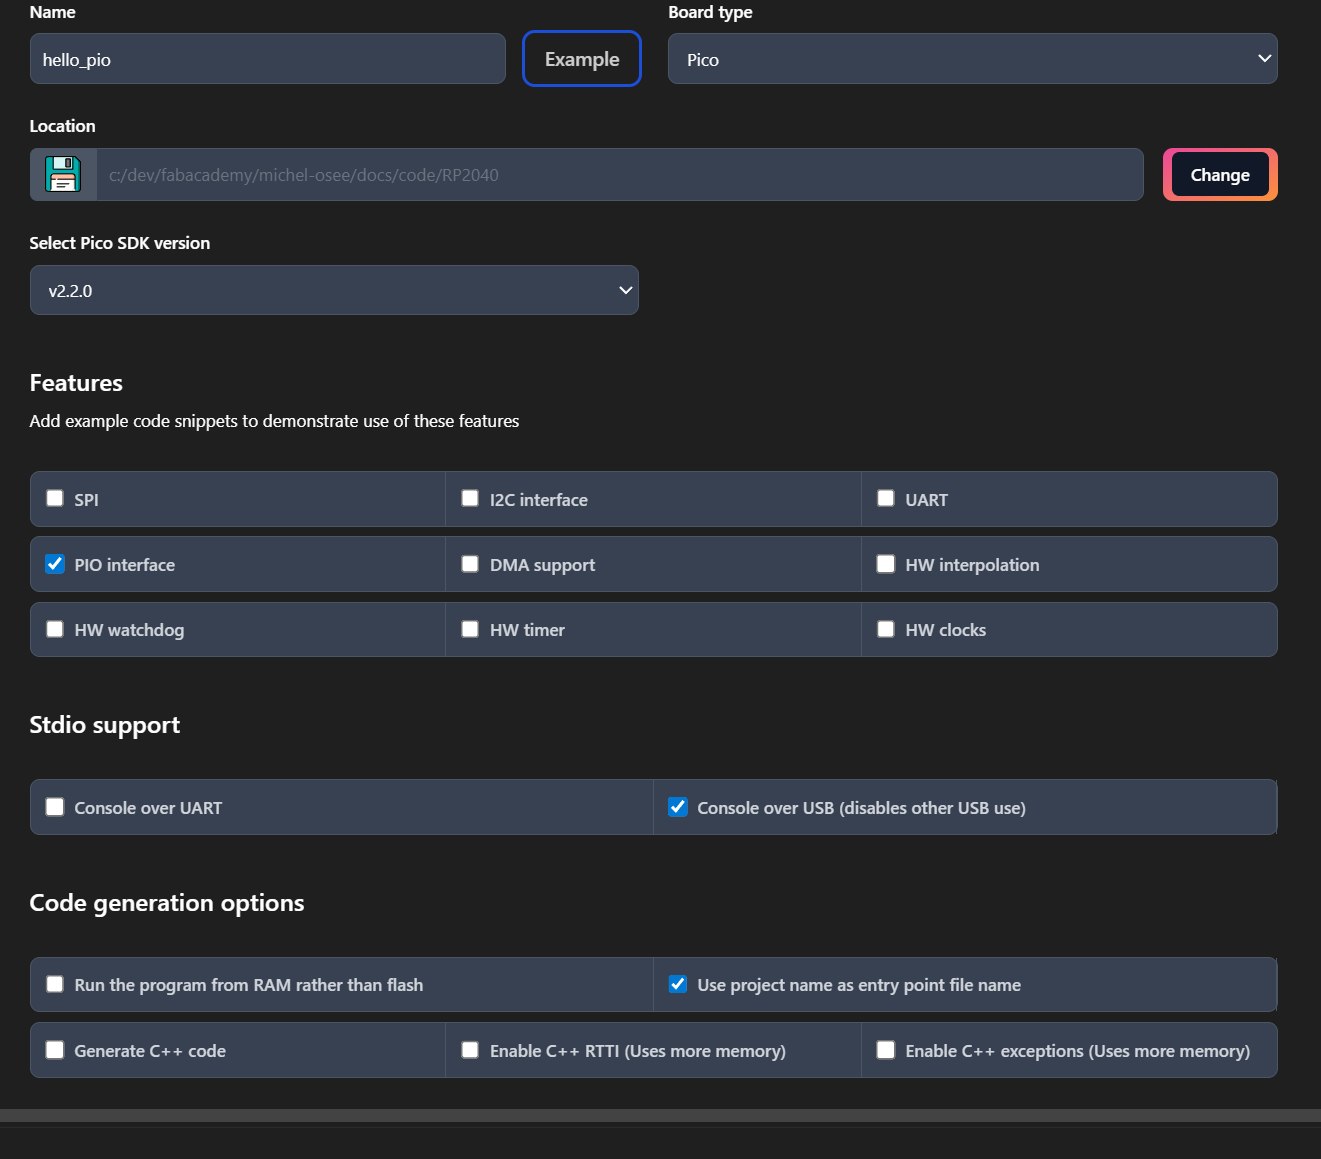Enable the HW clocks checkbox
Viewport: 1321px width, 1159px height.
pos(886,629)
